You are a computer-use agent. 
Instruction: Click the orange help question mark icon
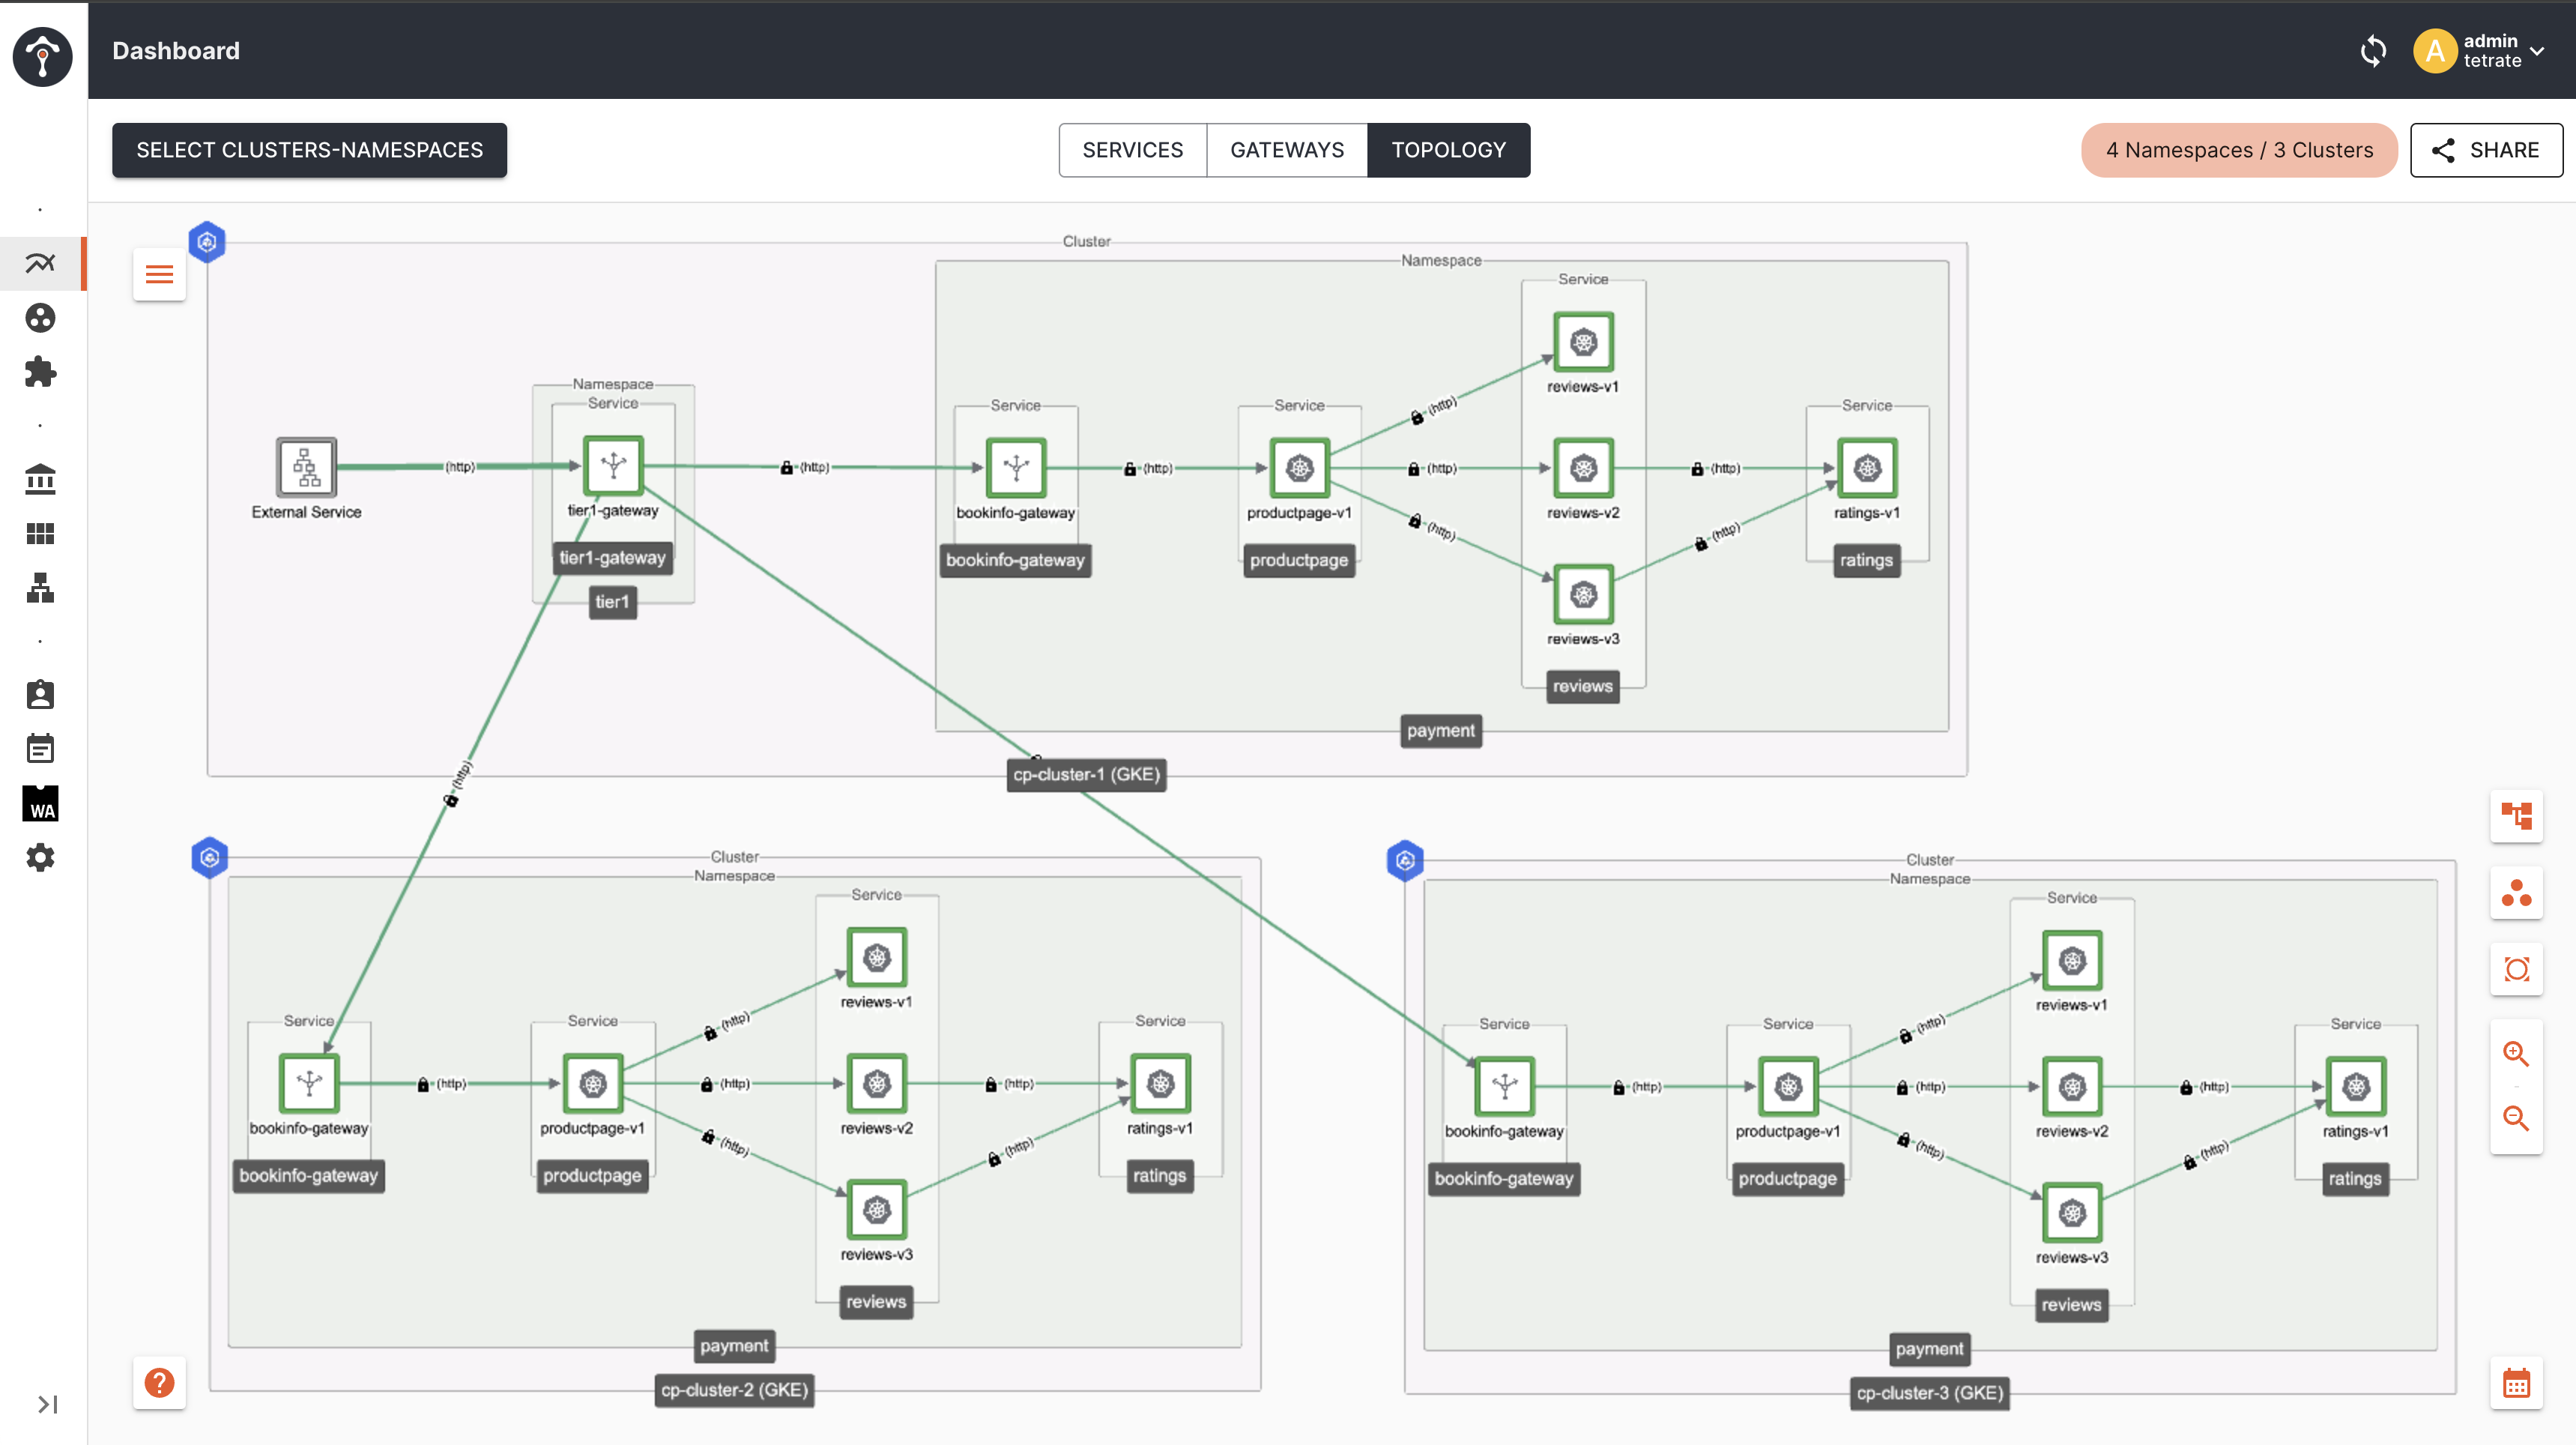(x=159, y=1383)
